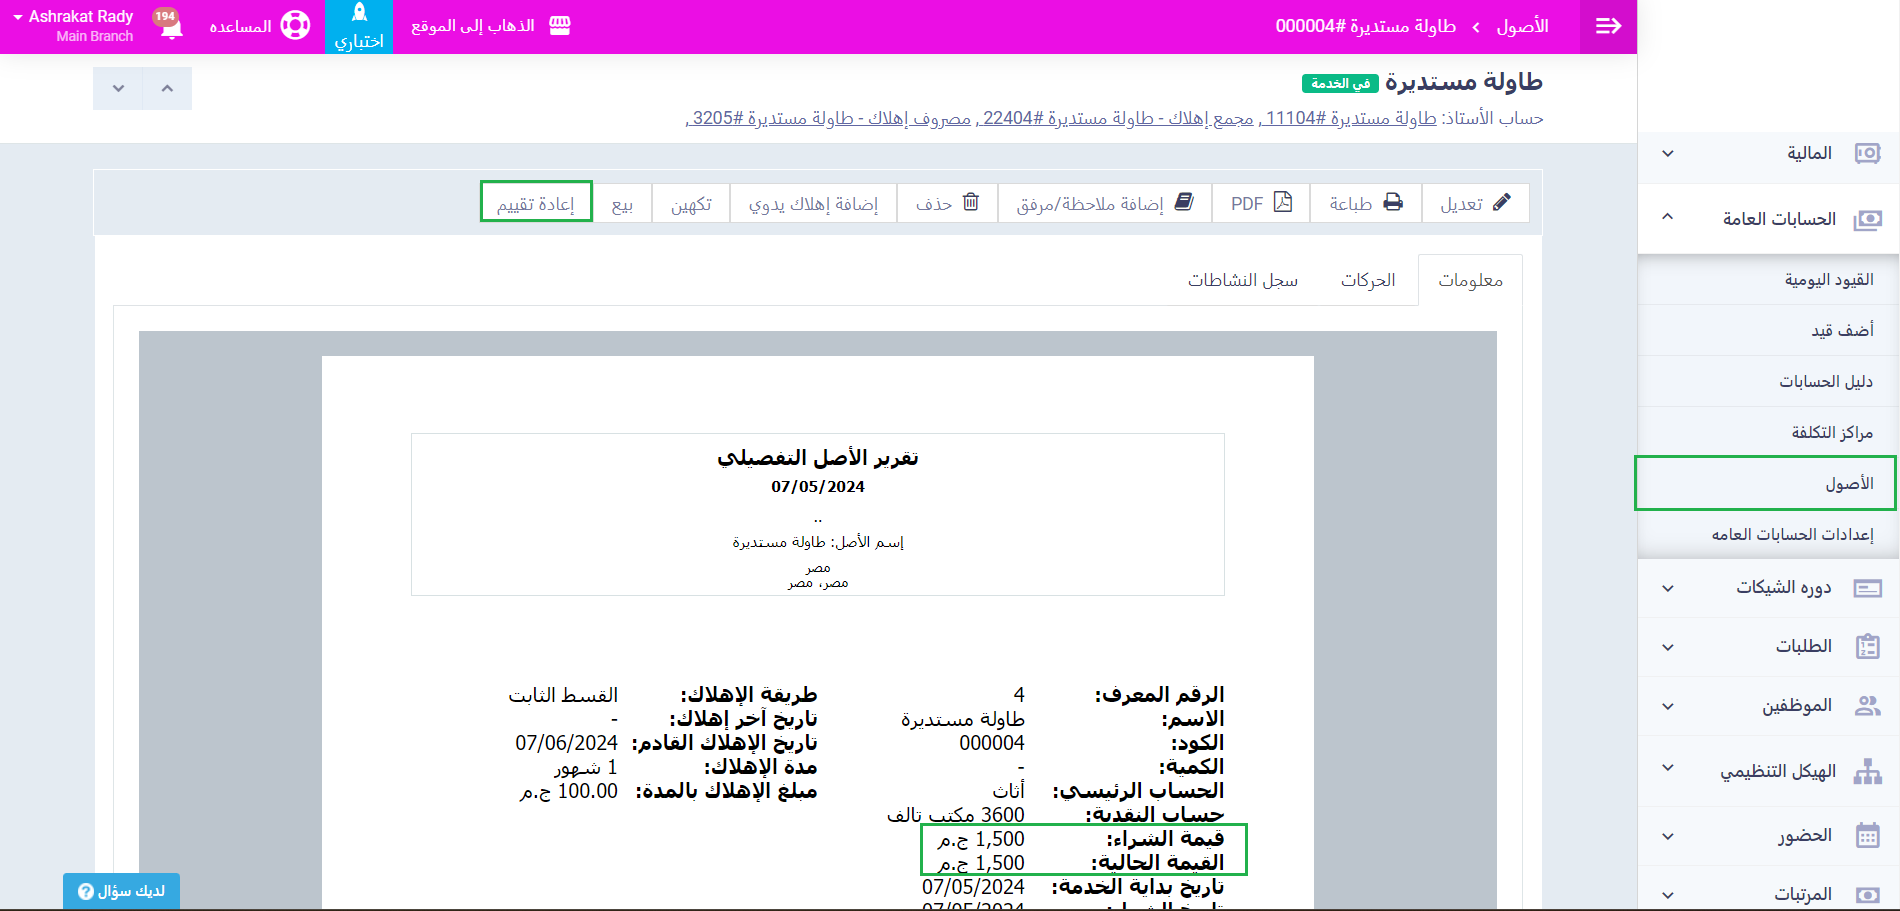Viewport: 1900px width, 911px height.
Task: Click the pencil edit (تعديل) icon
Action: (1501, 203)
